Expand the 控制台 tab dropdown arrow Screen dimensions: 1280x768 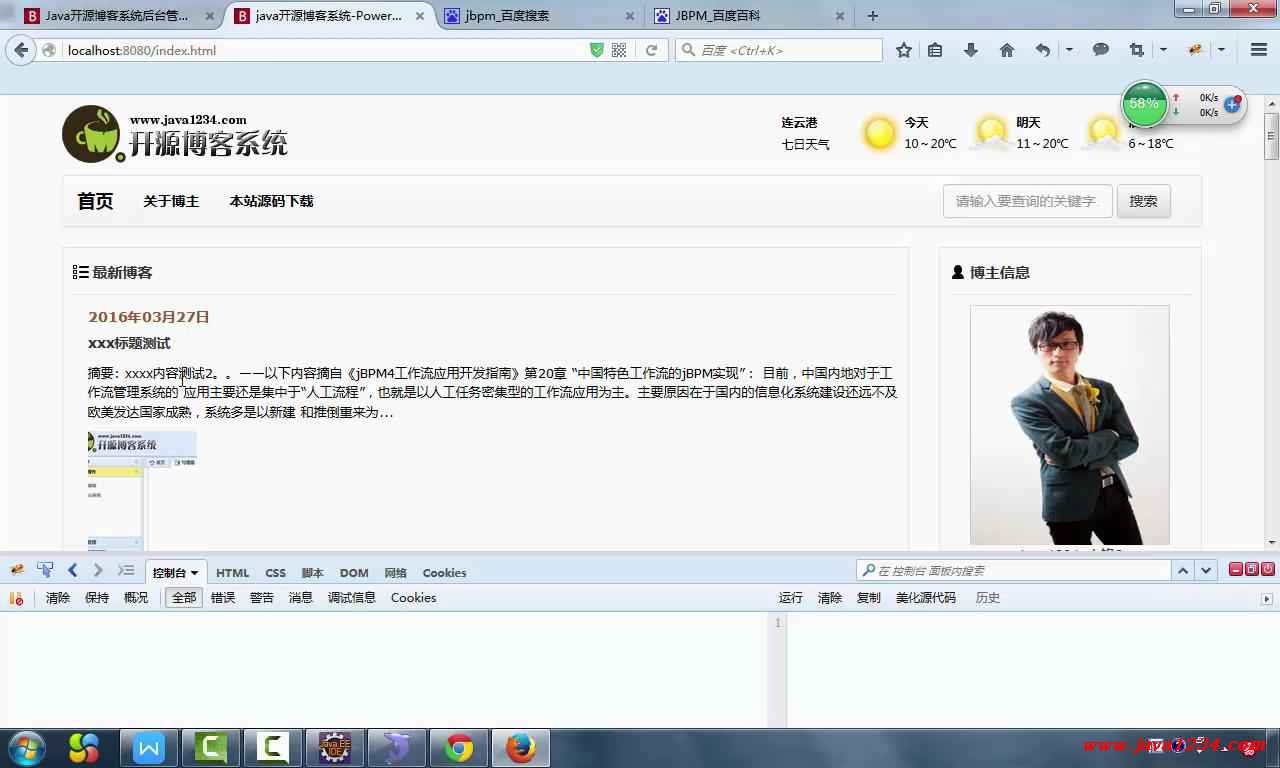click(x=195, y=573)
